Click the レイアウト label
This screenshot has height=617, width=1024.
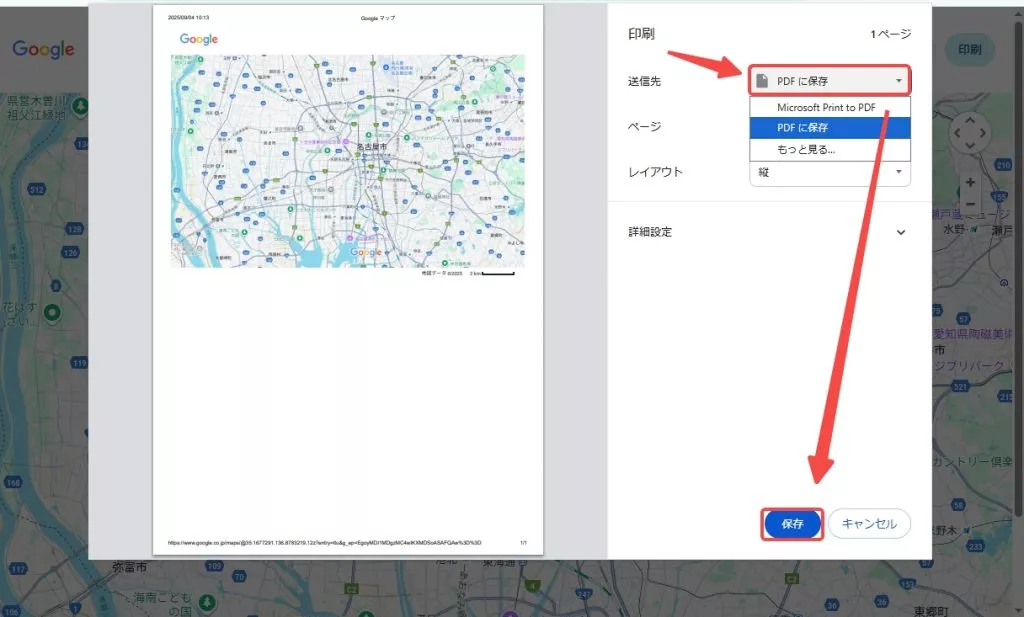[655, 172]
